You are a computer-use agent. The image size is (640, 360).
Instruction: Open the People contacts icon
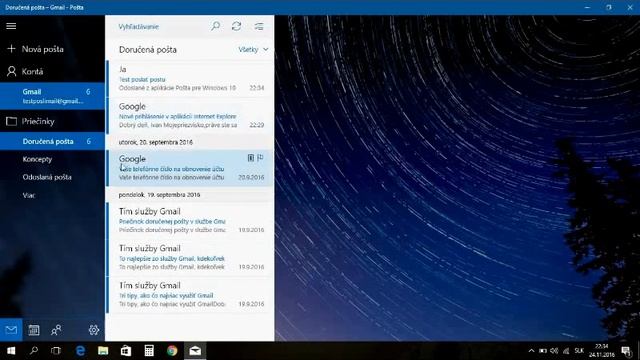(56, 330)
